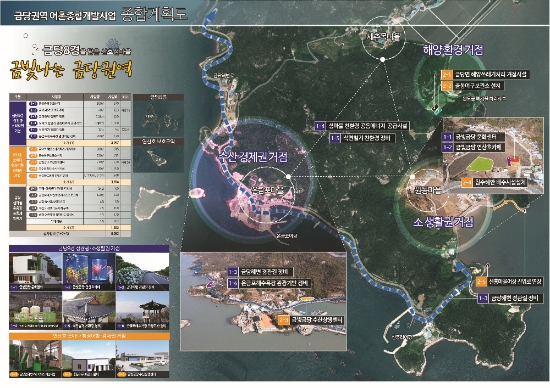This screenshot has width=550, height=388.
Task: Click the orange 2-1 project badge
Action: pyautogui.click(x=447, y=74)
